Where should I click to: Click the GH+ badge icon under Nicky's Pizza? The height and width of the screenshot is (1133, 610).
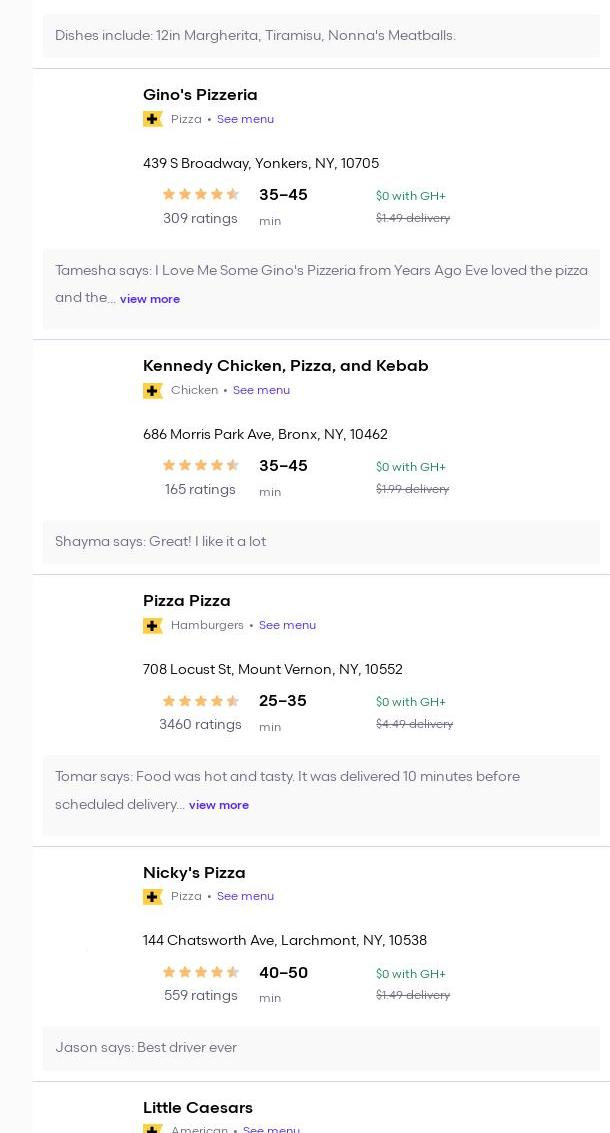tap(153, 897)
